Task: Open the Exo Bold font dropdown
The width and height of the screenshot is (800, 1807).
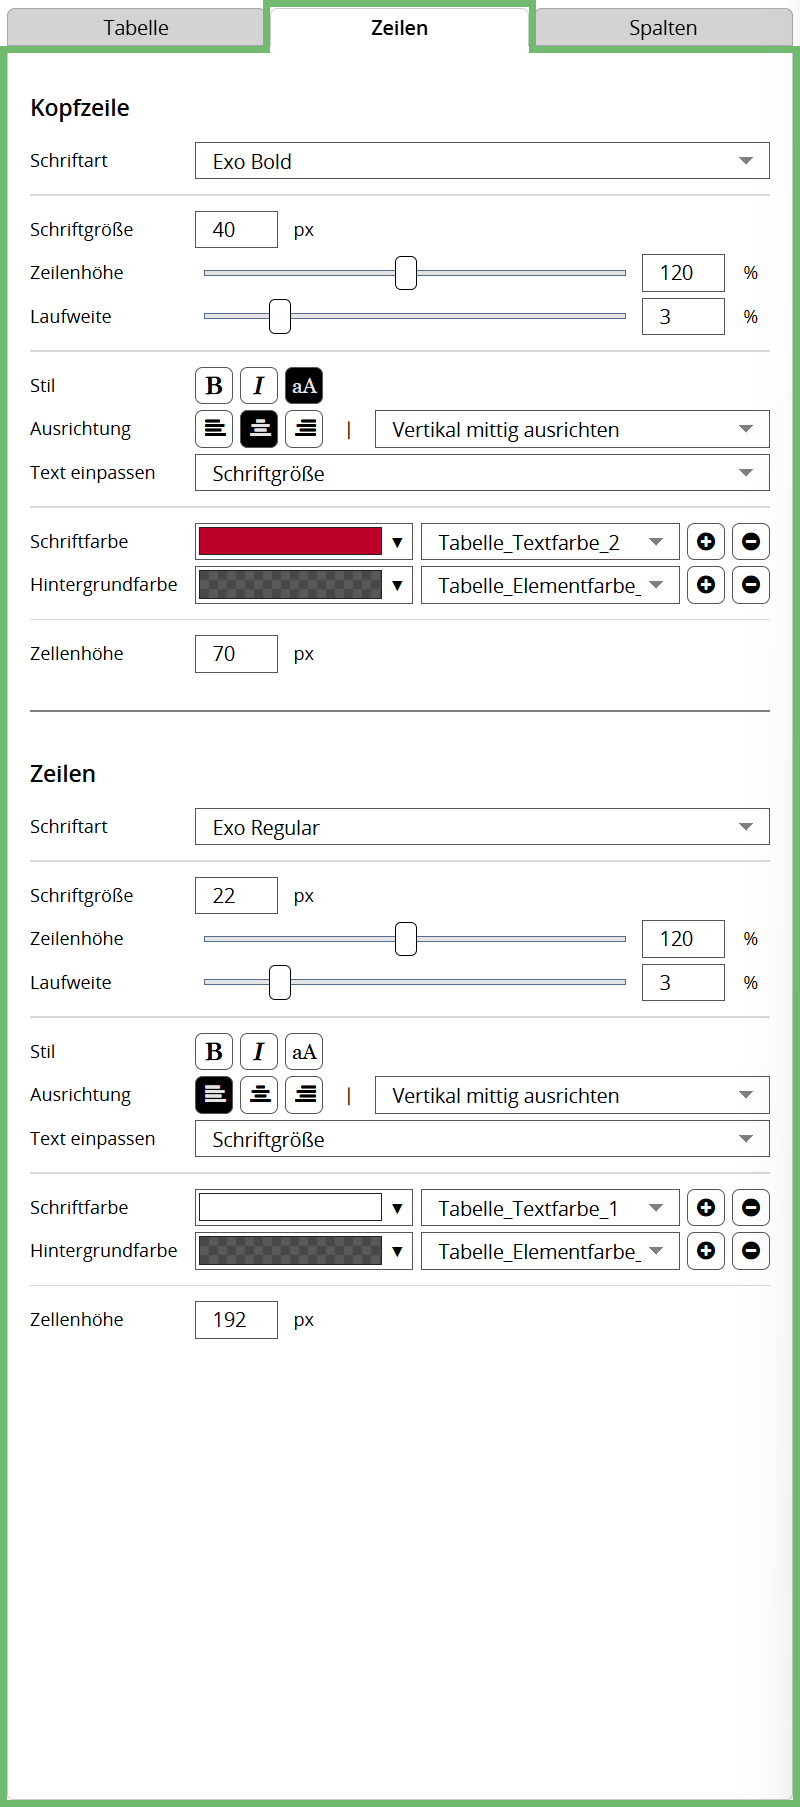Action: [x=482, y=161]
